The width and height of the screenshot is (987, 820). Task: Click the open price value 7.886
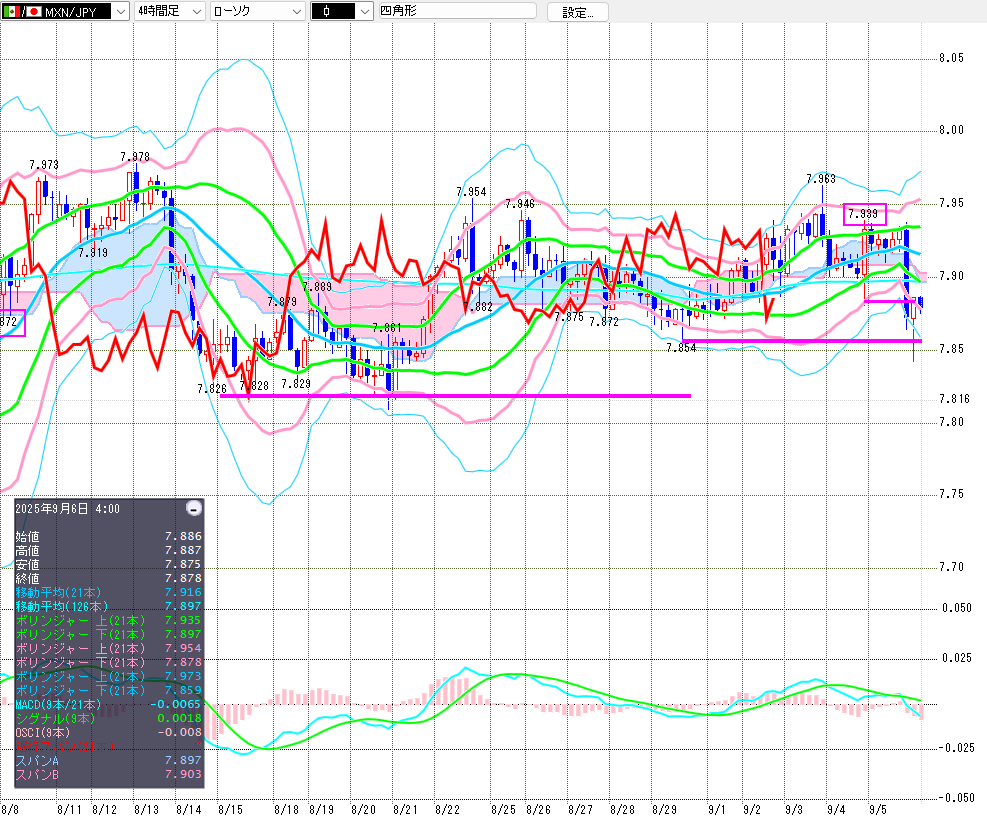183,536
